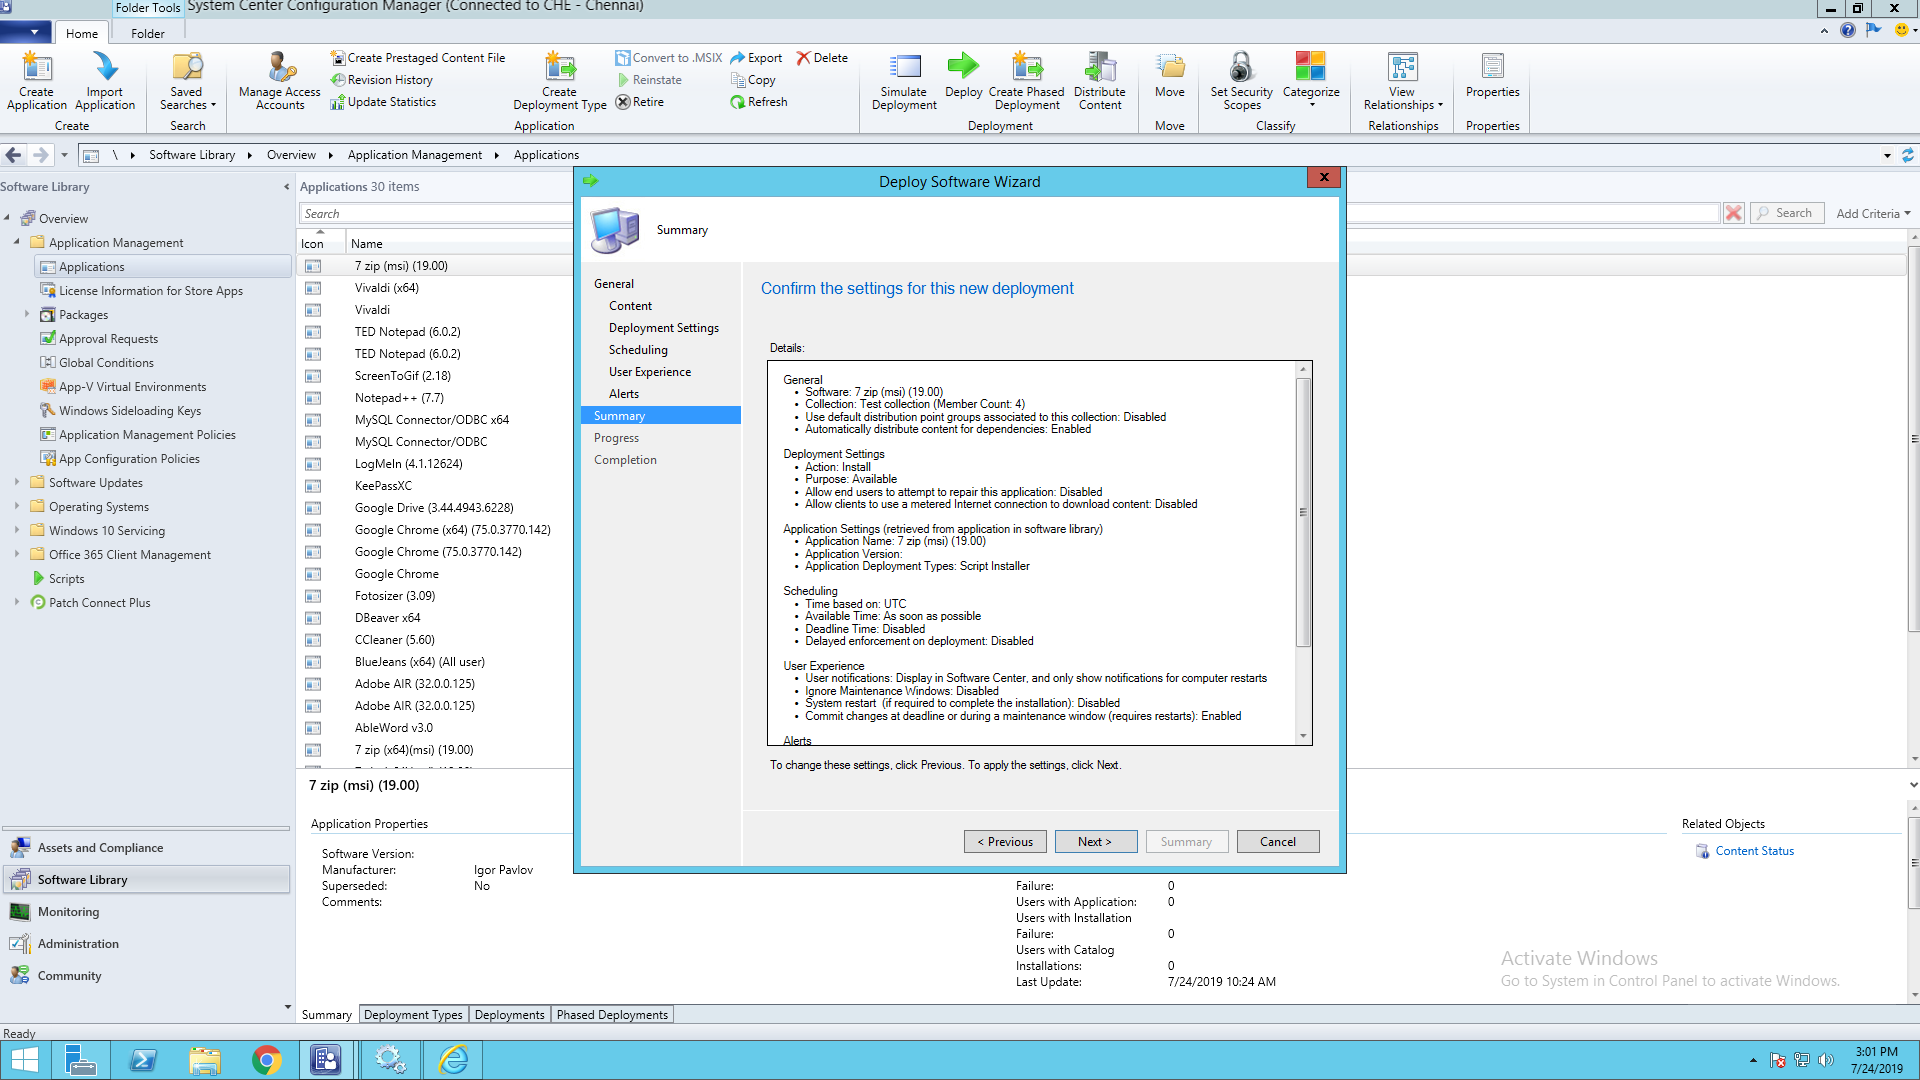1920x1080 pixels.
Task: Open Chrome from the taskbar
Action: pos(266,1060)
